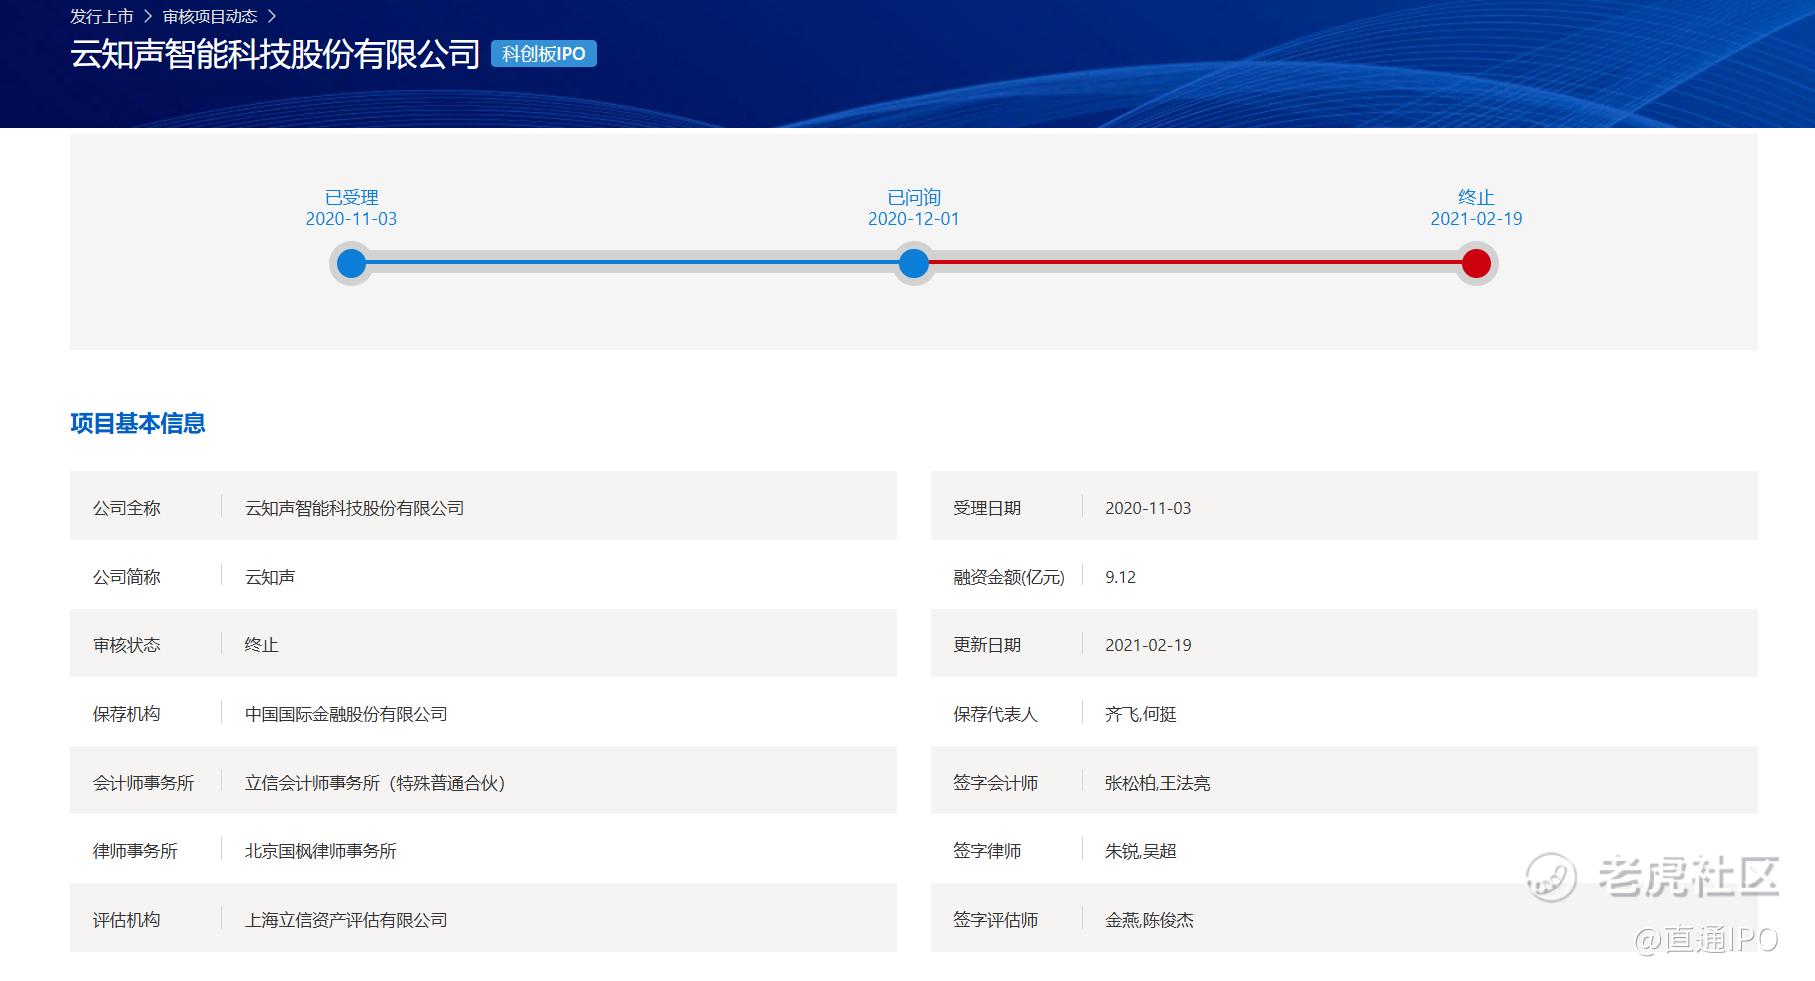The image size is (1815, 981).
Task: Click the 金燕,陈俊杰 appraisers value
Action: click(1150, 920)
